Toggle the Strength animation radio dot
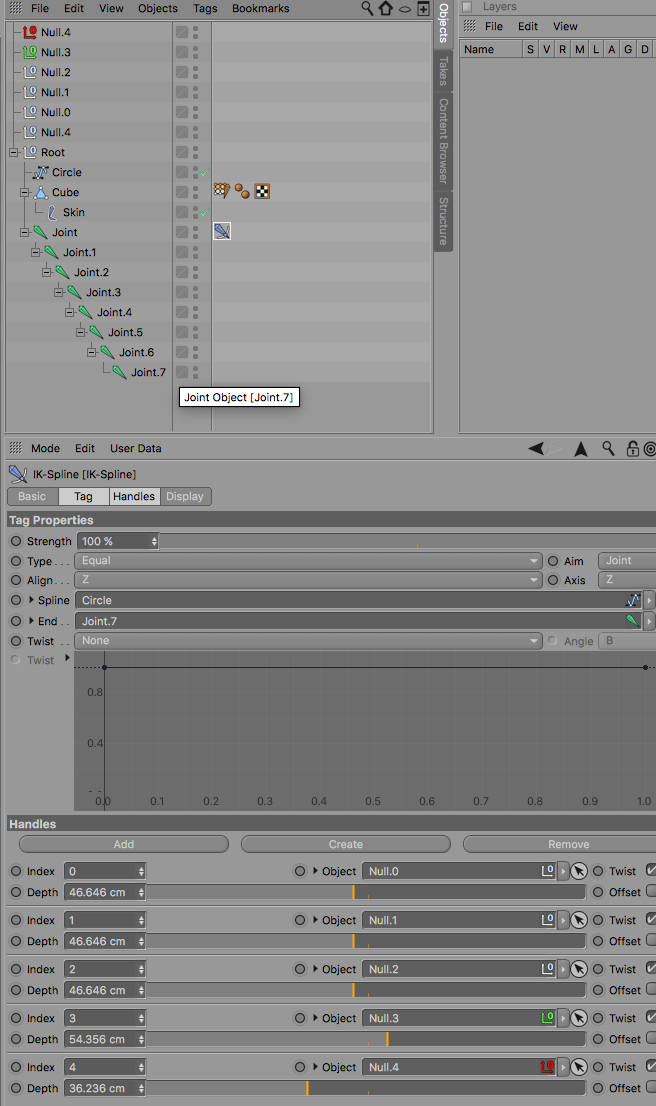Screen dimensions: 656x1106 pos(16,541)
